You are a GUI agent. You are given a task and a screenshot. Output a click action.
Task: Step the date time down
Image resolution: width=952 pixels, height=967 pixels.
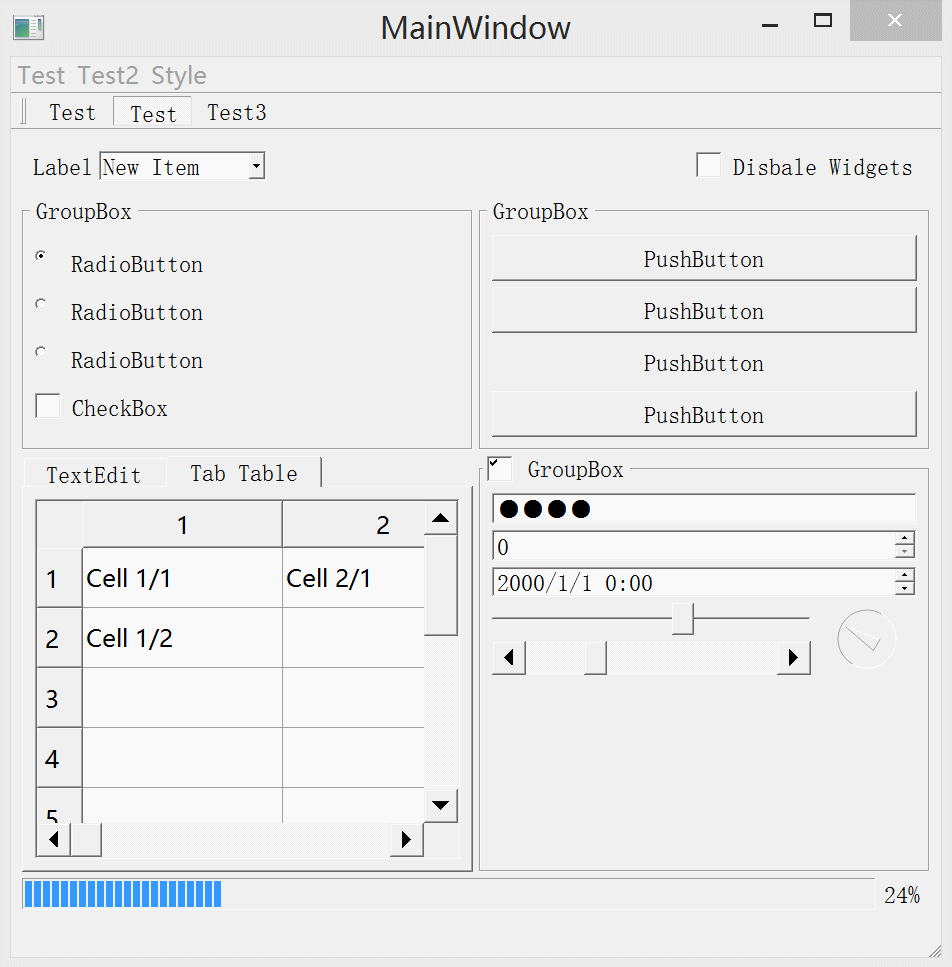[x=905, y=588]
